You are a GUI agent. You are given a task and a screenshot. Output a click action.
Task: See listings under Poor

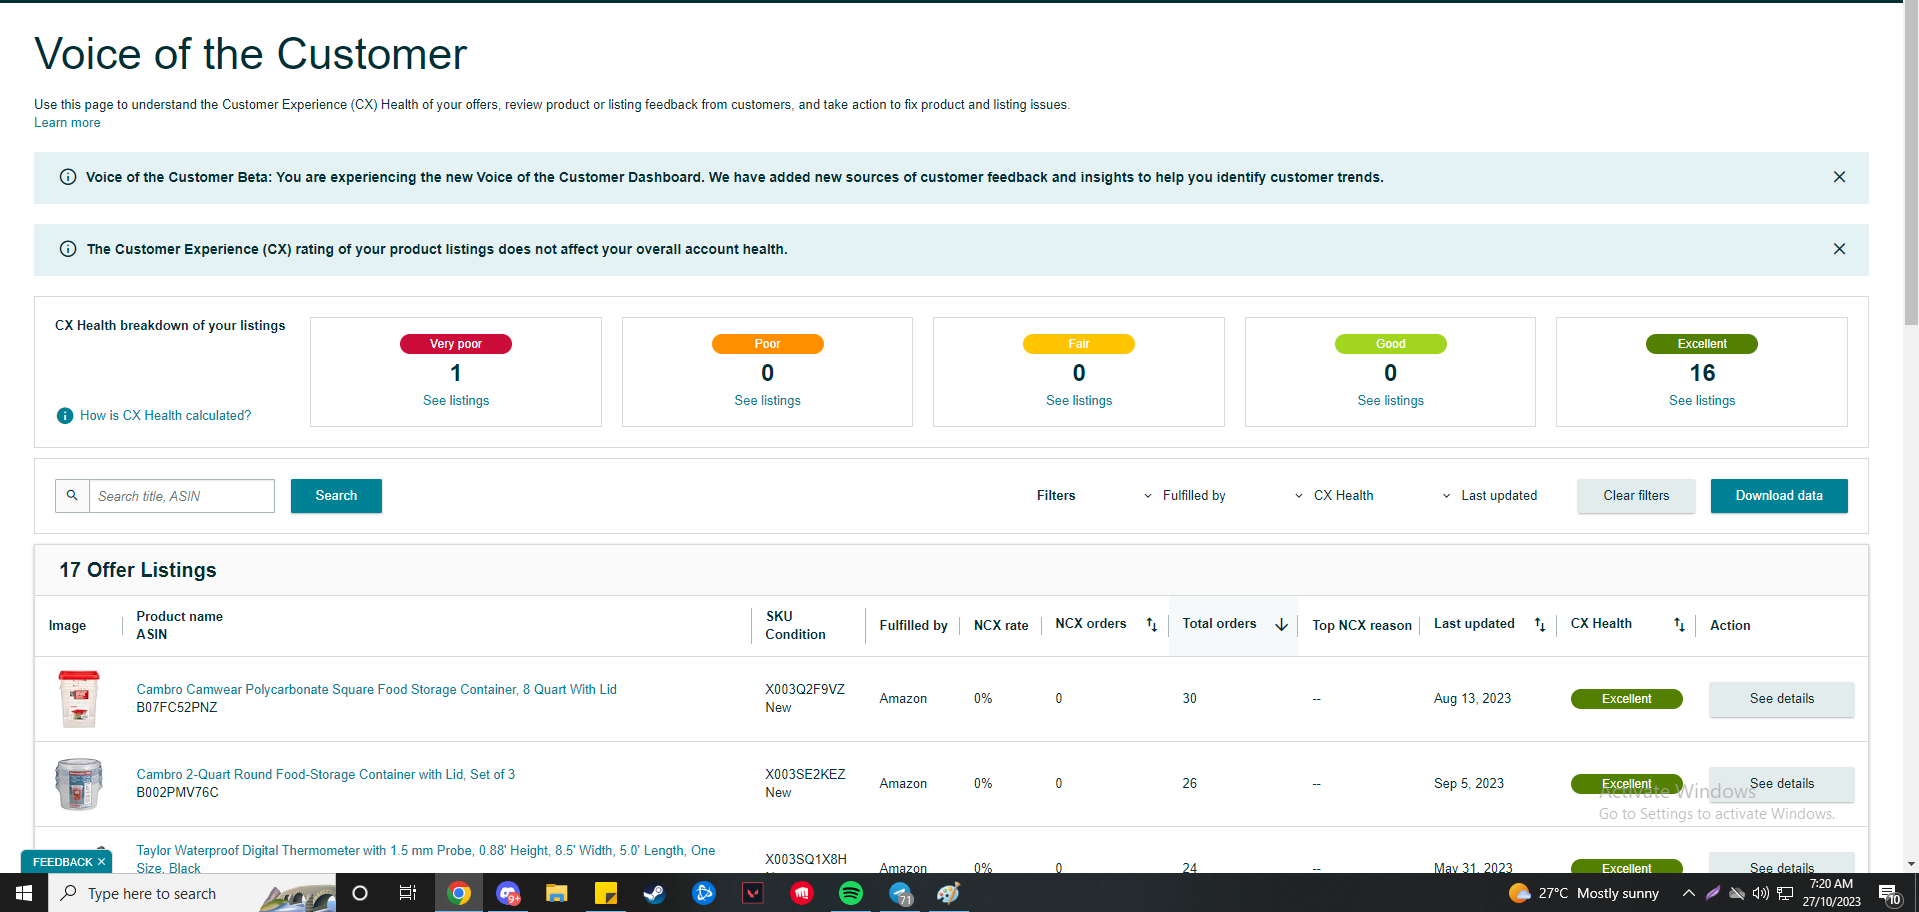tap(768, 401)
